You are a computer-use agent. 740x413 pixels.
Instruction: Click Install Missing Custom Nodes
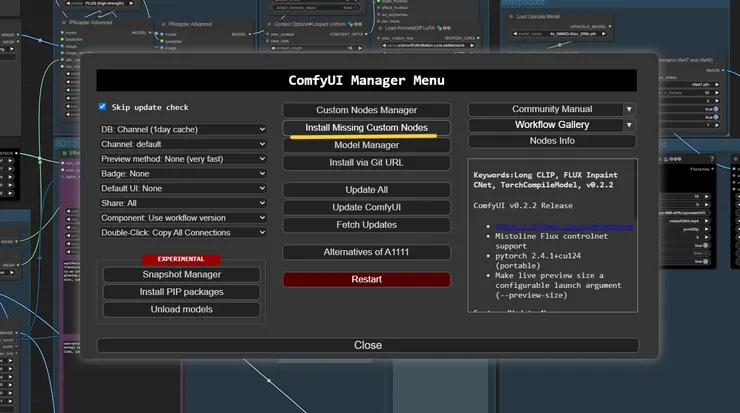[x=366, y=127]
